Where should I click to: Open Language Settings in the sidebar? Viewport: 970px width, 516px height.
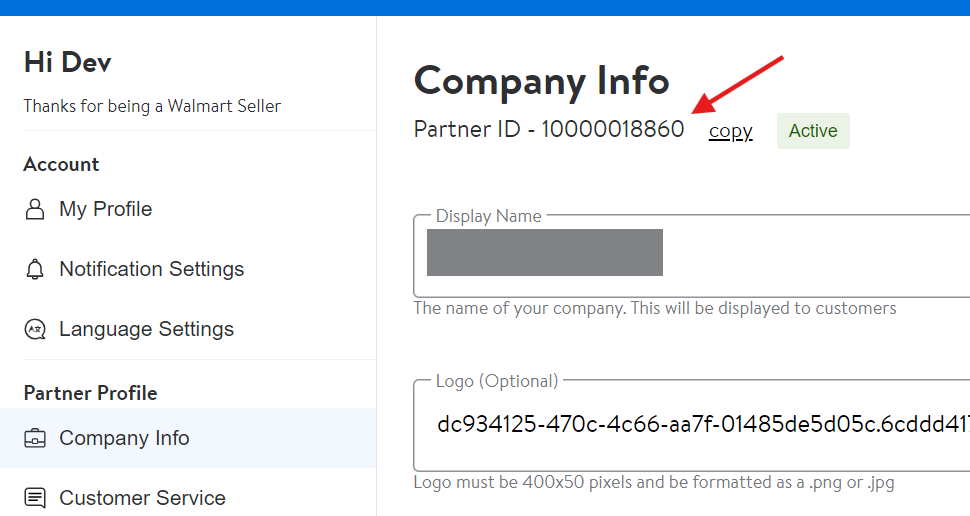[x=146, y=329]
